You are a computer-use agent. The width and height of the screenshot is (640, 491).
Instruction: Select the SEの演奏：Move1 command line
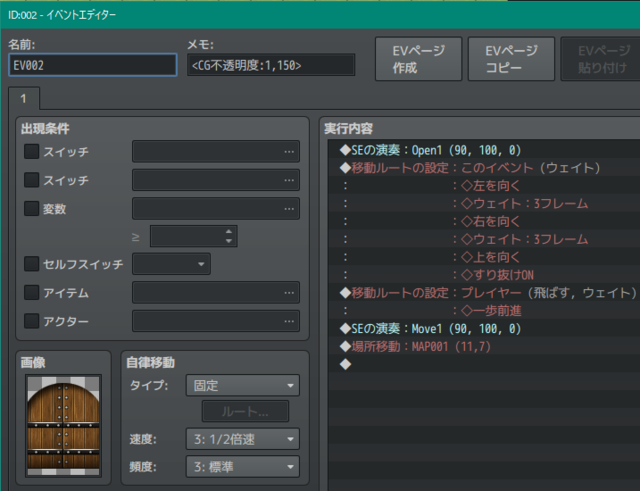pos(484,329)
